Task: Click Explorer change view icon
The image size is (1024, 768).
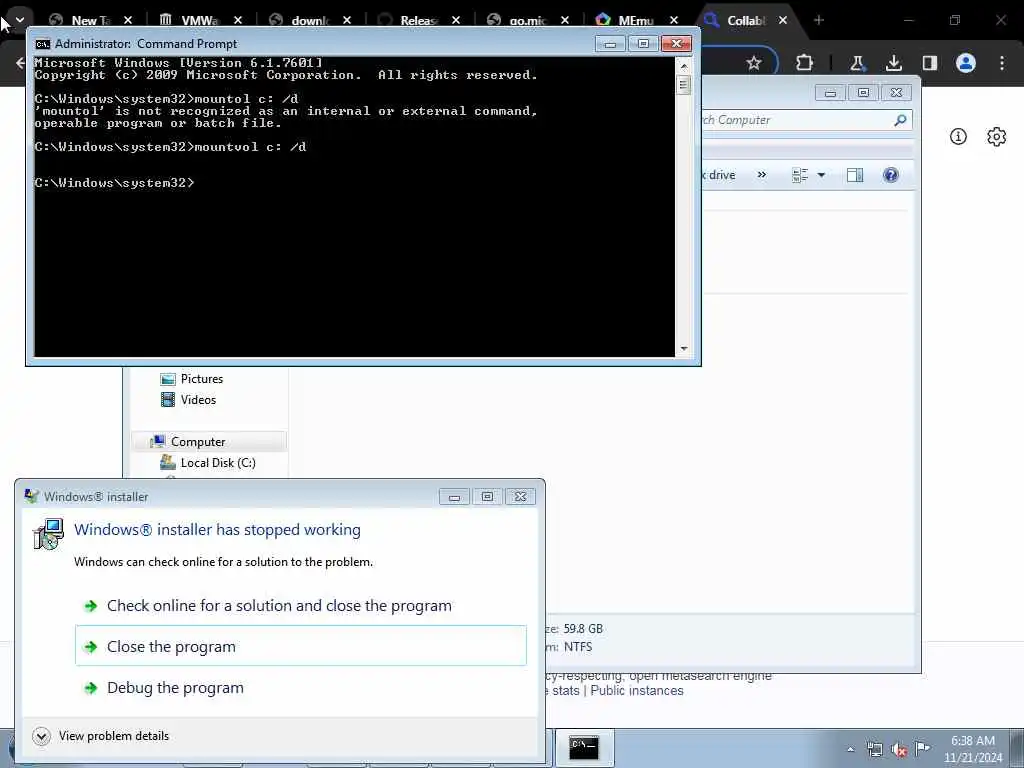Action: (x=800, y=174)
